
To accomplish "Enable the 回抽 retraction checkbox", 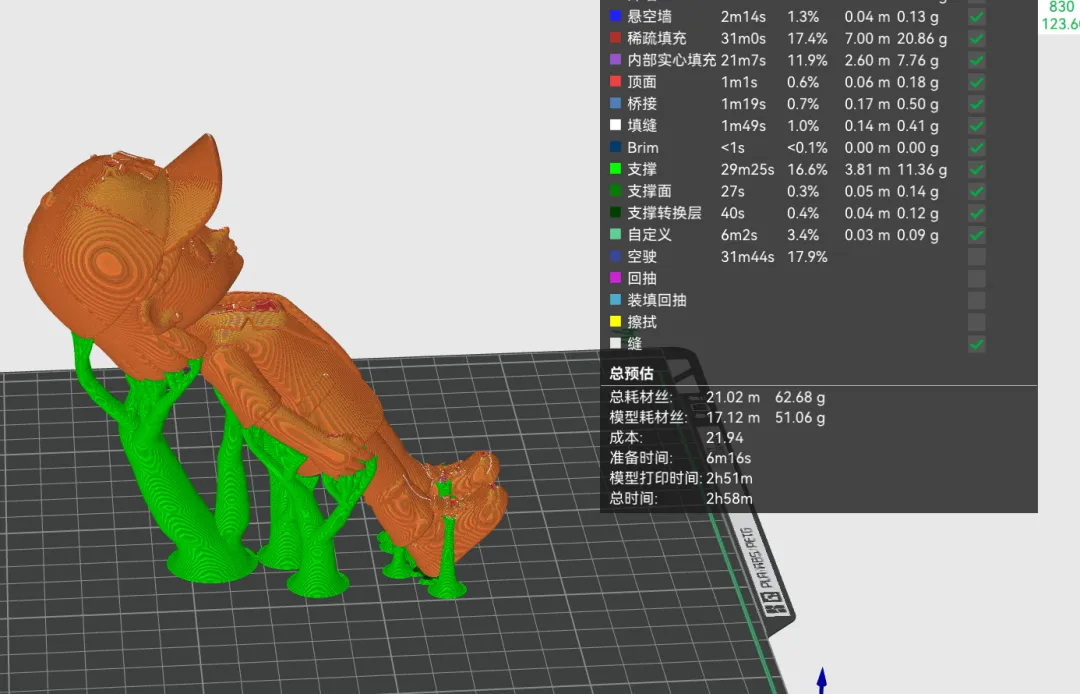I will tap(976, 279).
